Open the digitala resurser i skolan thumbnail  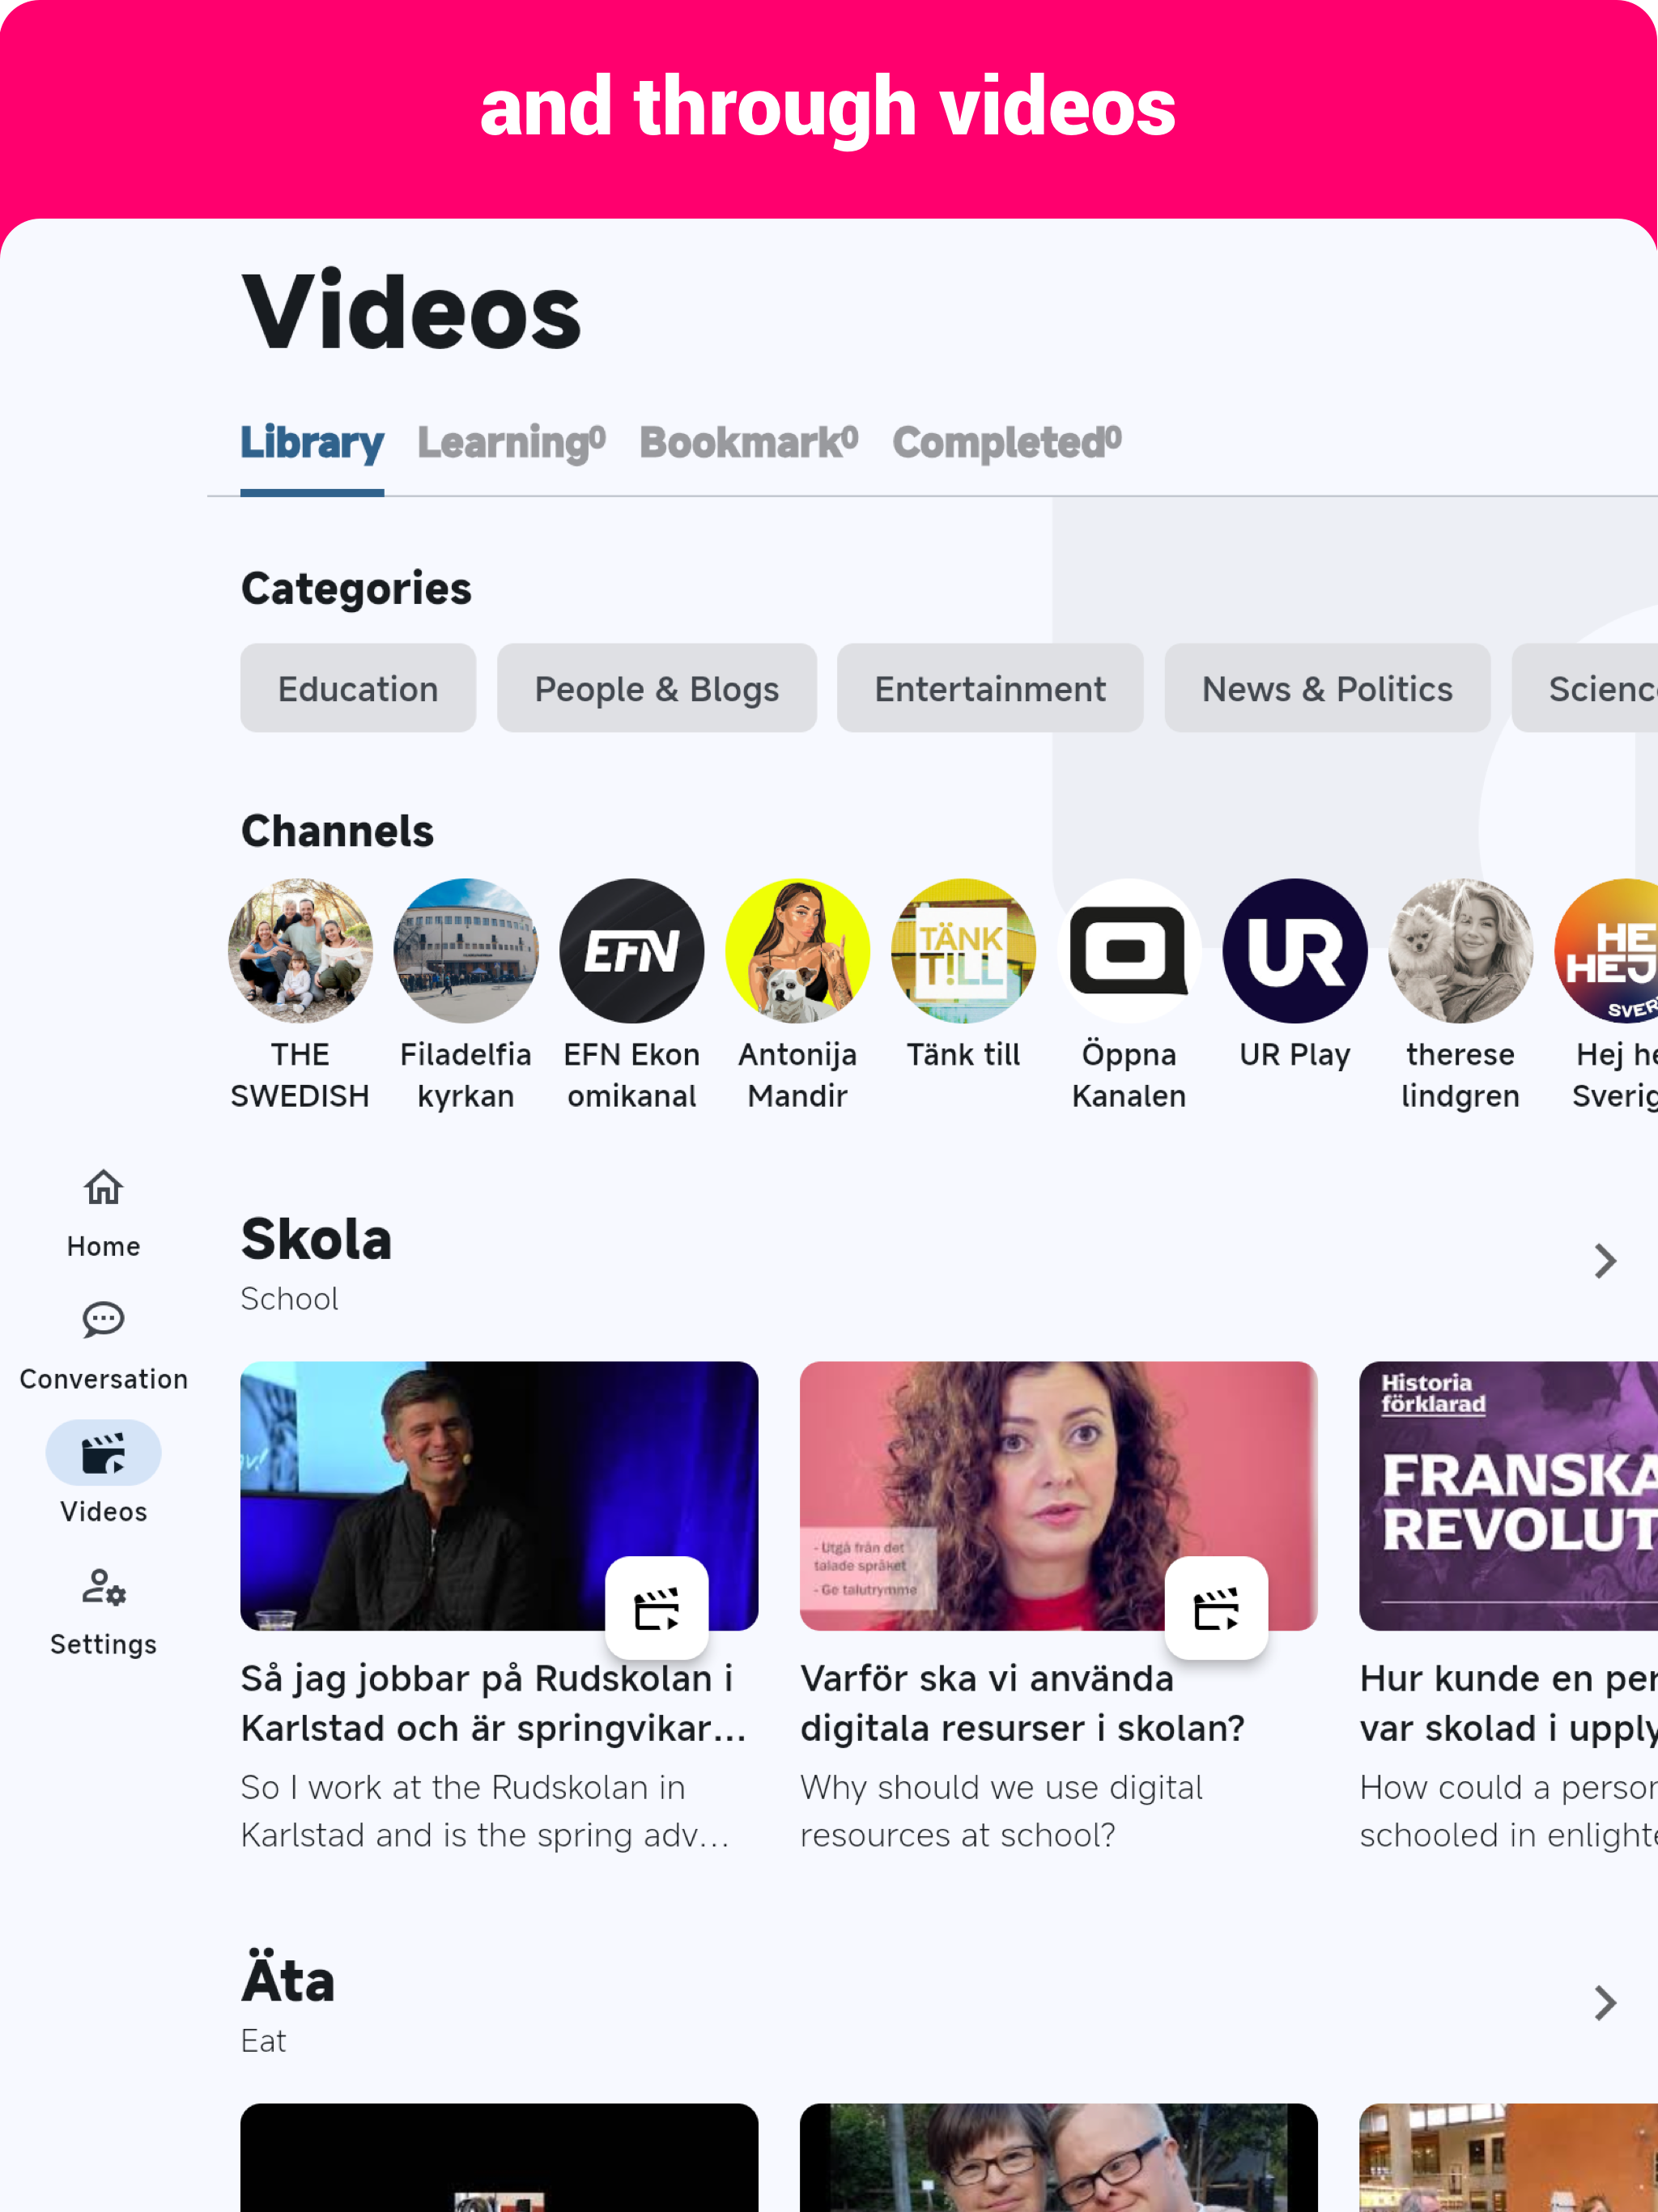coord(1058,1496)
